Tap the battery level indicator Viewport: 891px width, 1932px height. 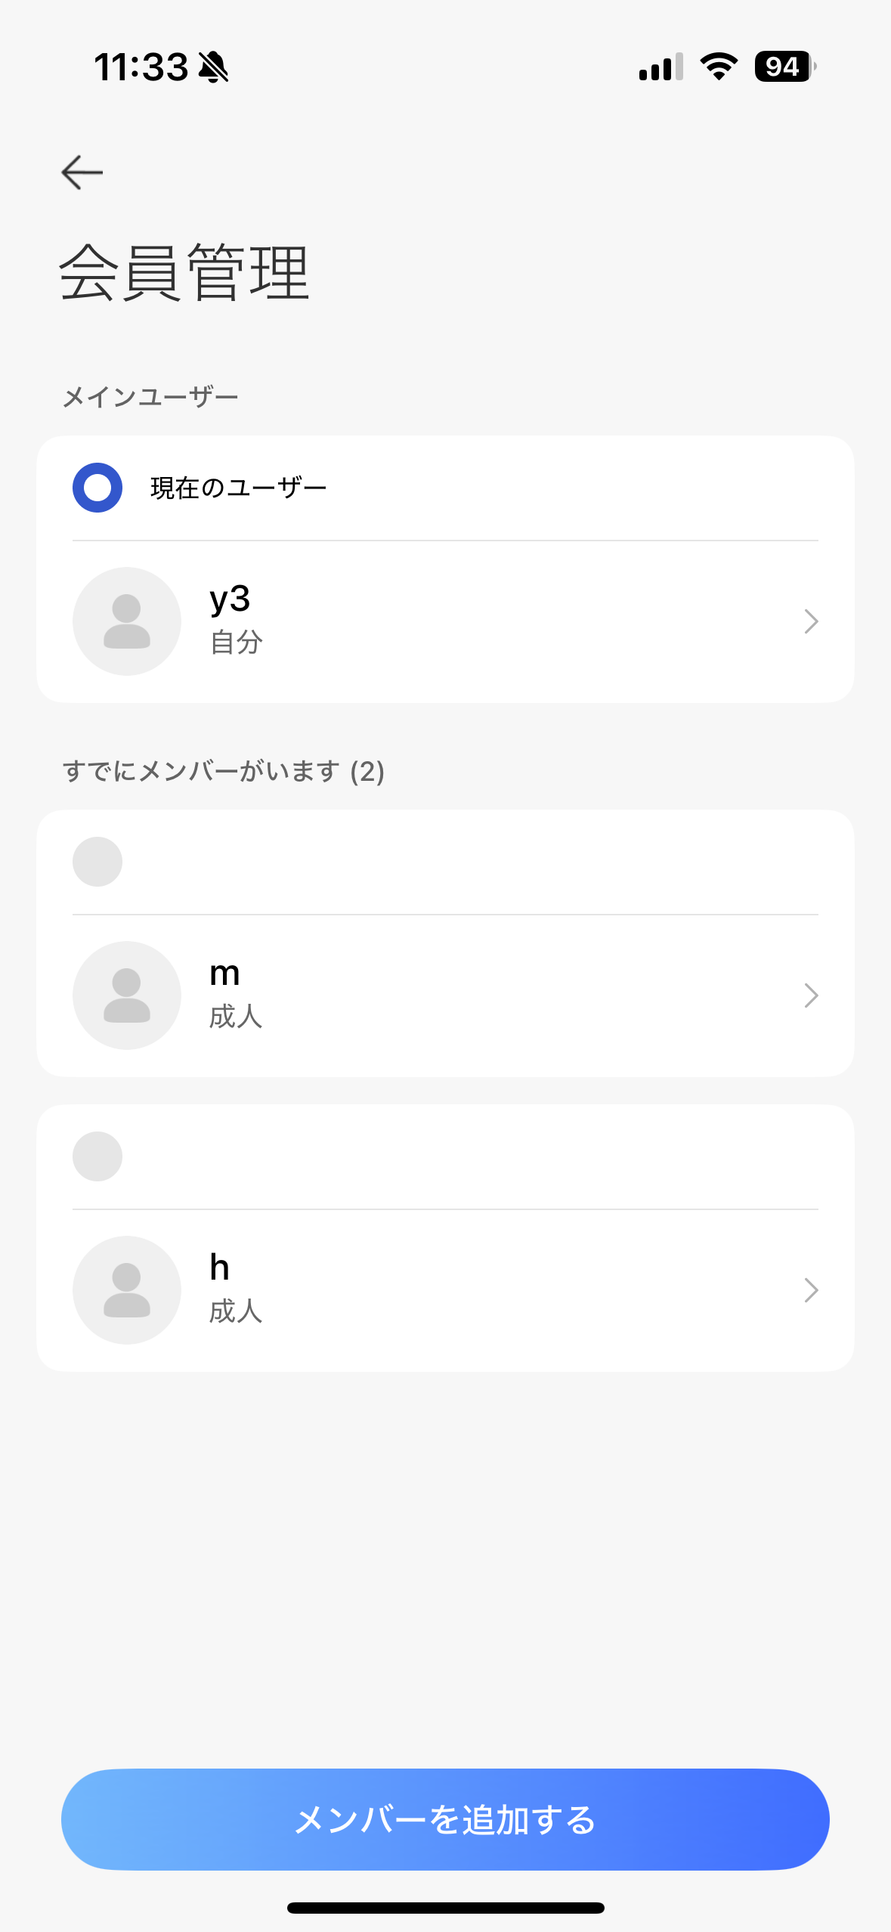785,67
